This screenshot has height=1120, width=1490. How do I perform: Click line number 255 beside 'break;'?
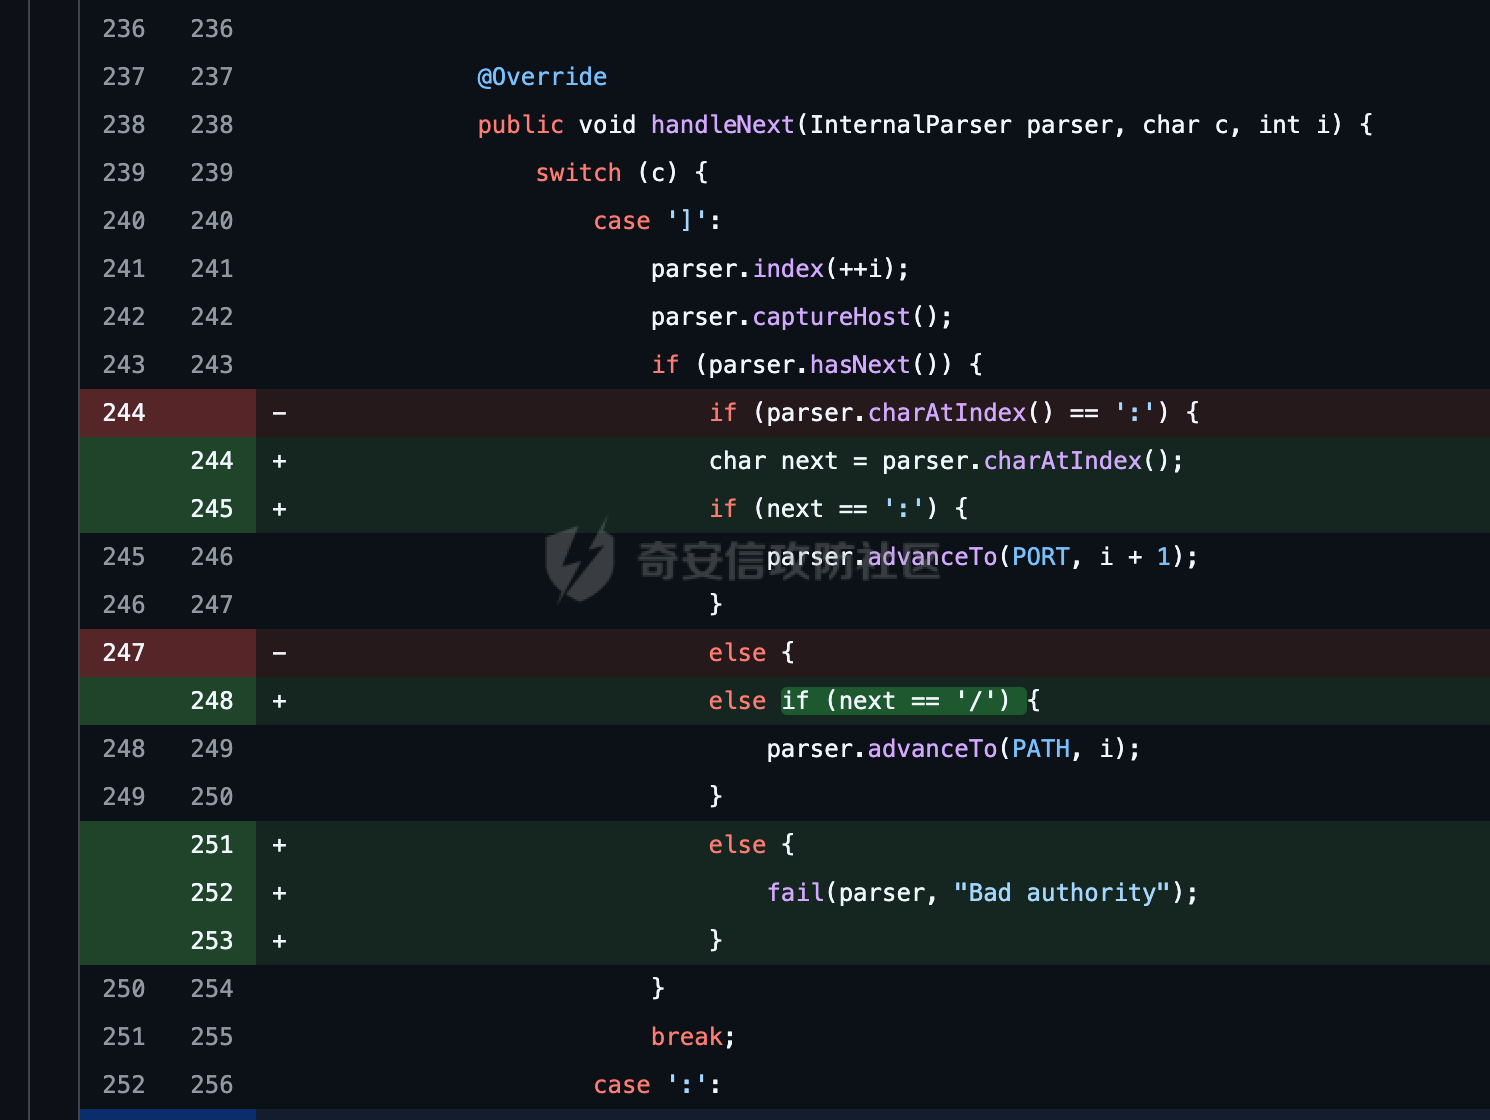point(212,1037)
